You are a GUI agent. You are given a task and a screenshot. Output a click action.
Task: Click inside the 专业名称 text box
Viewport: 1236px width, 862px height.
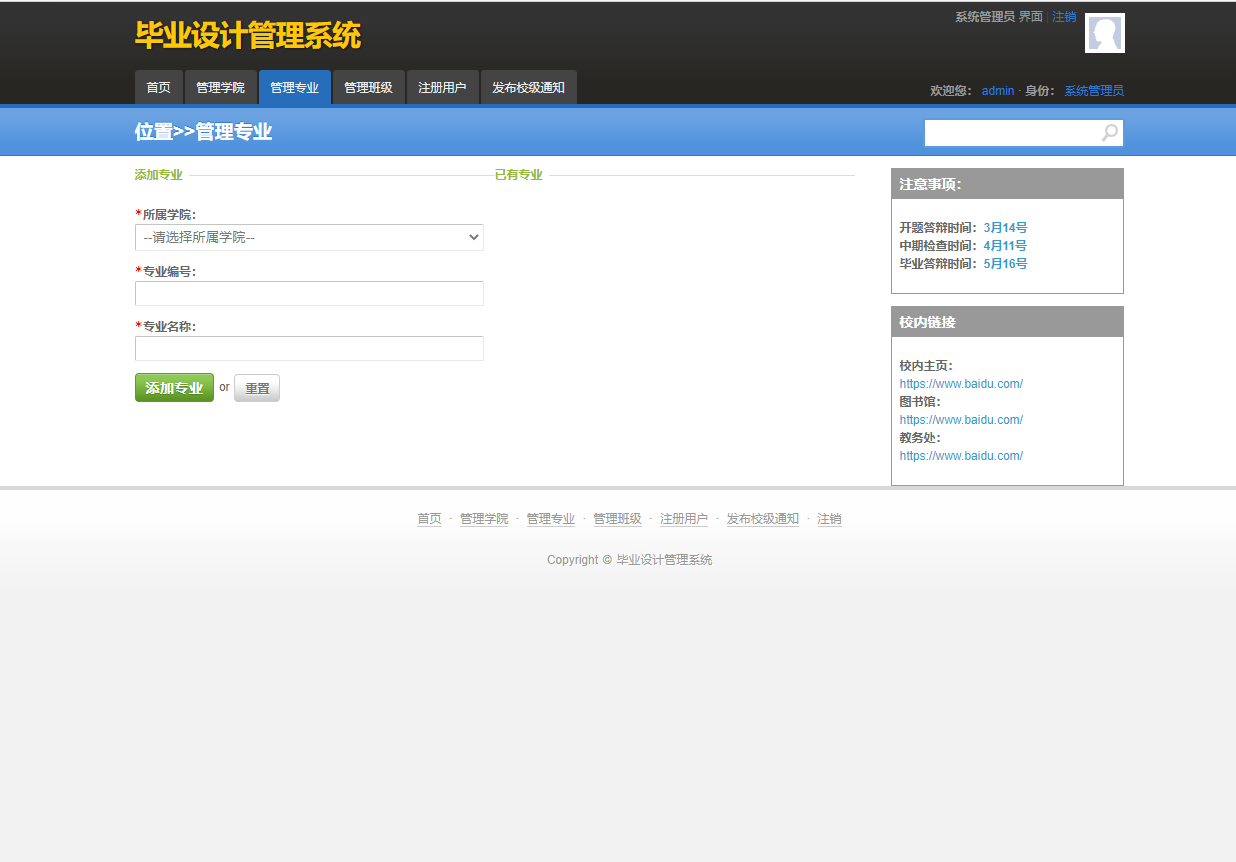tap(309, 349)
